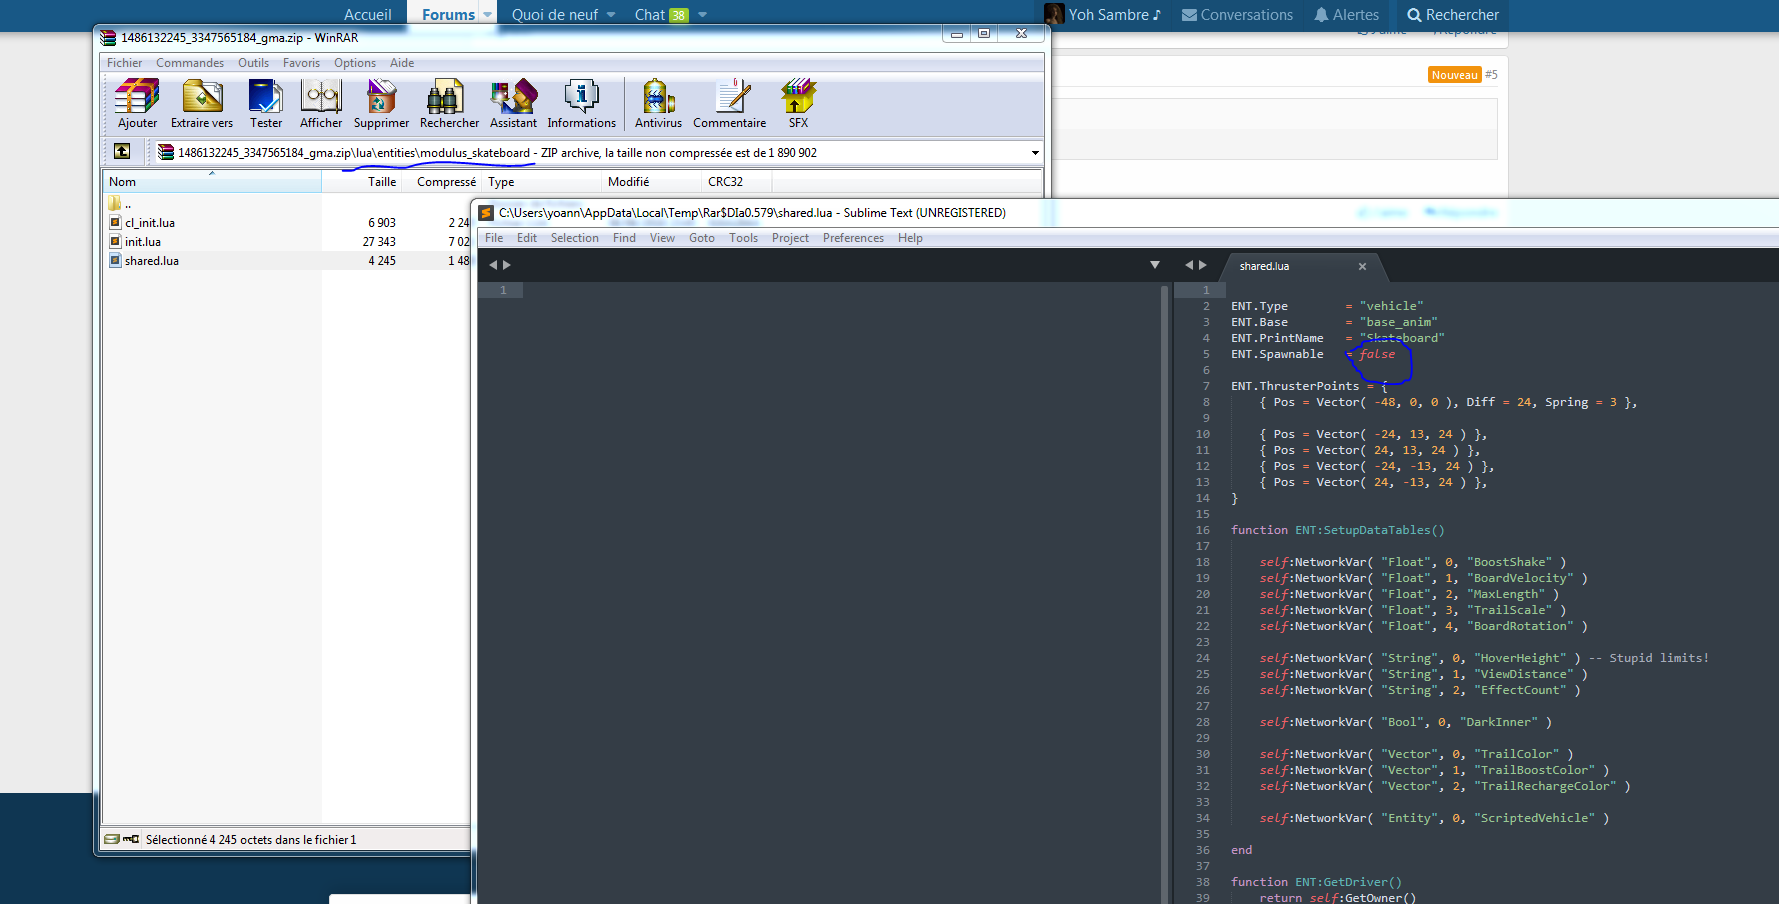
Task: Open the Sublime left pane tab list dropdown
Action: pyautogui.click(x=1155, y=265)
